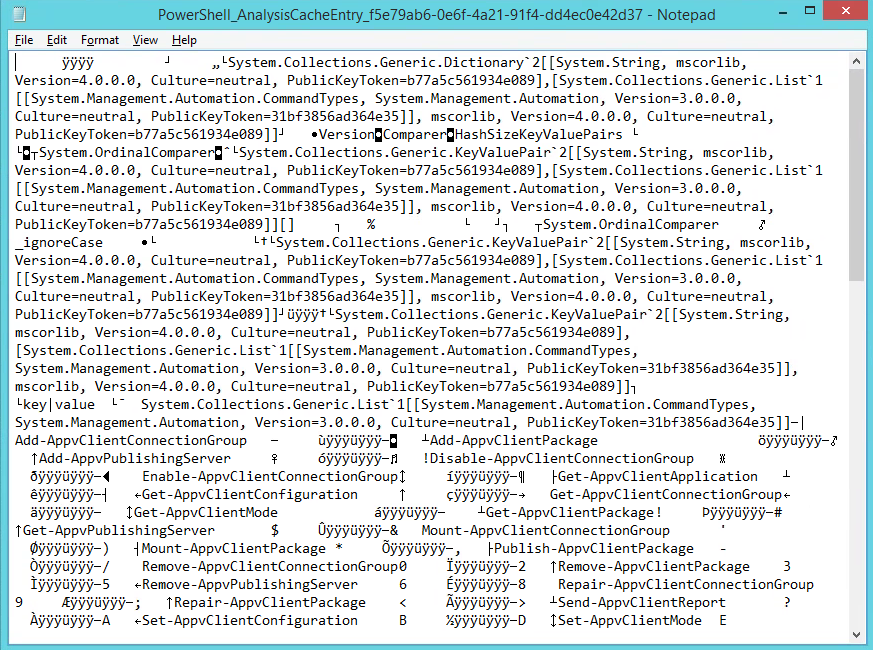This screenshot has height=650, width=873.
Task: Click the text "Remove-AppvPublishingServer"
Action: (x=250, y=585)
